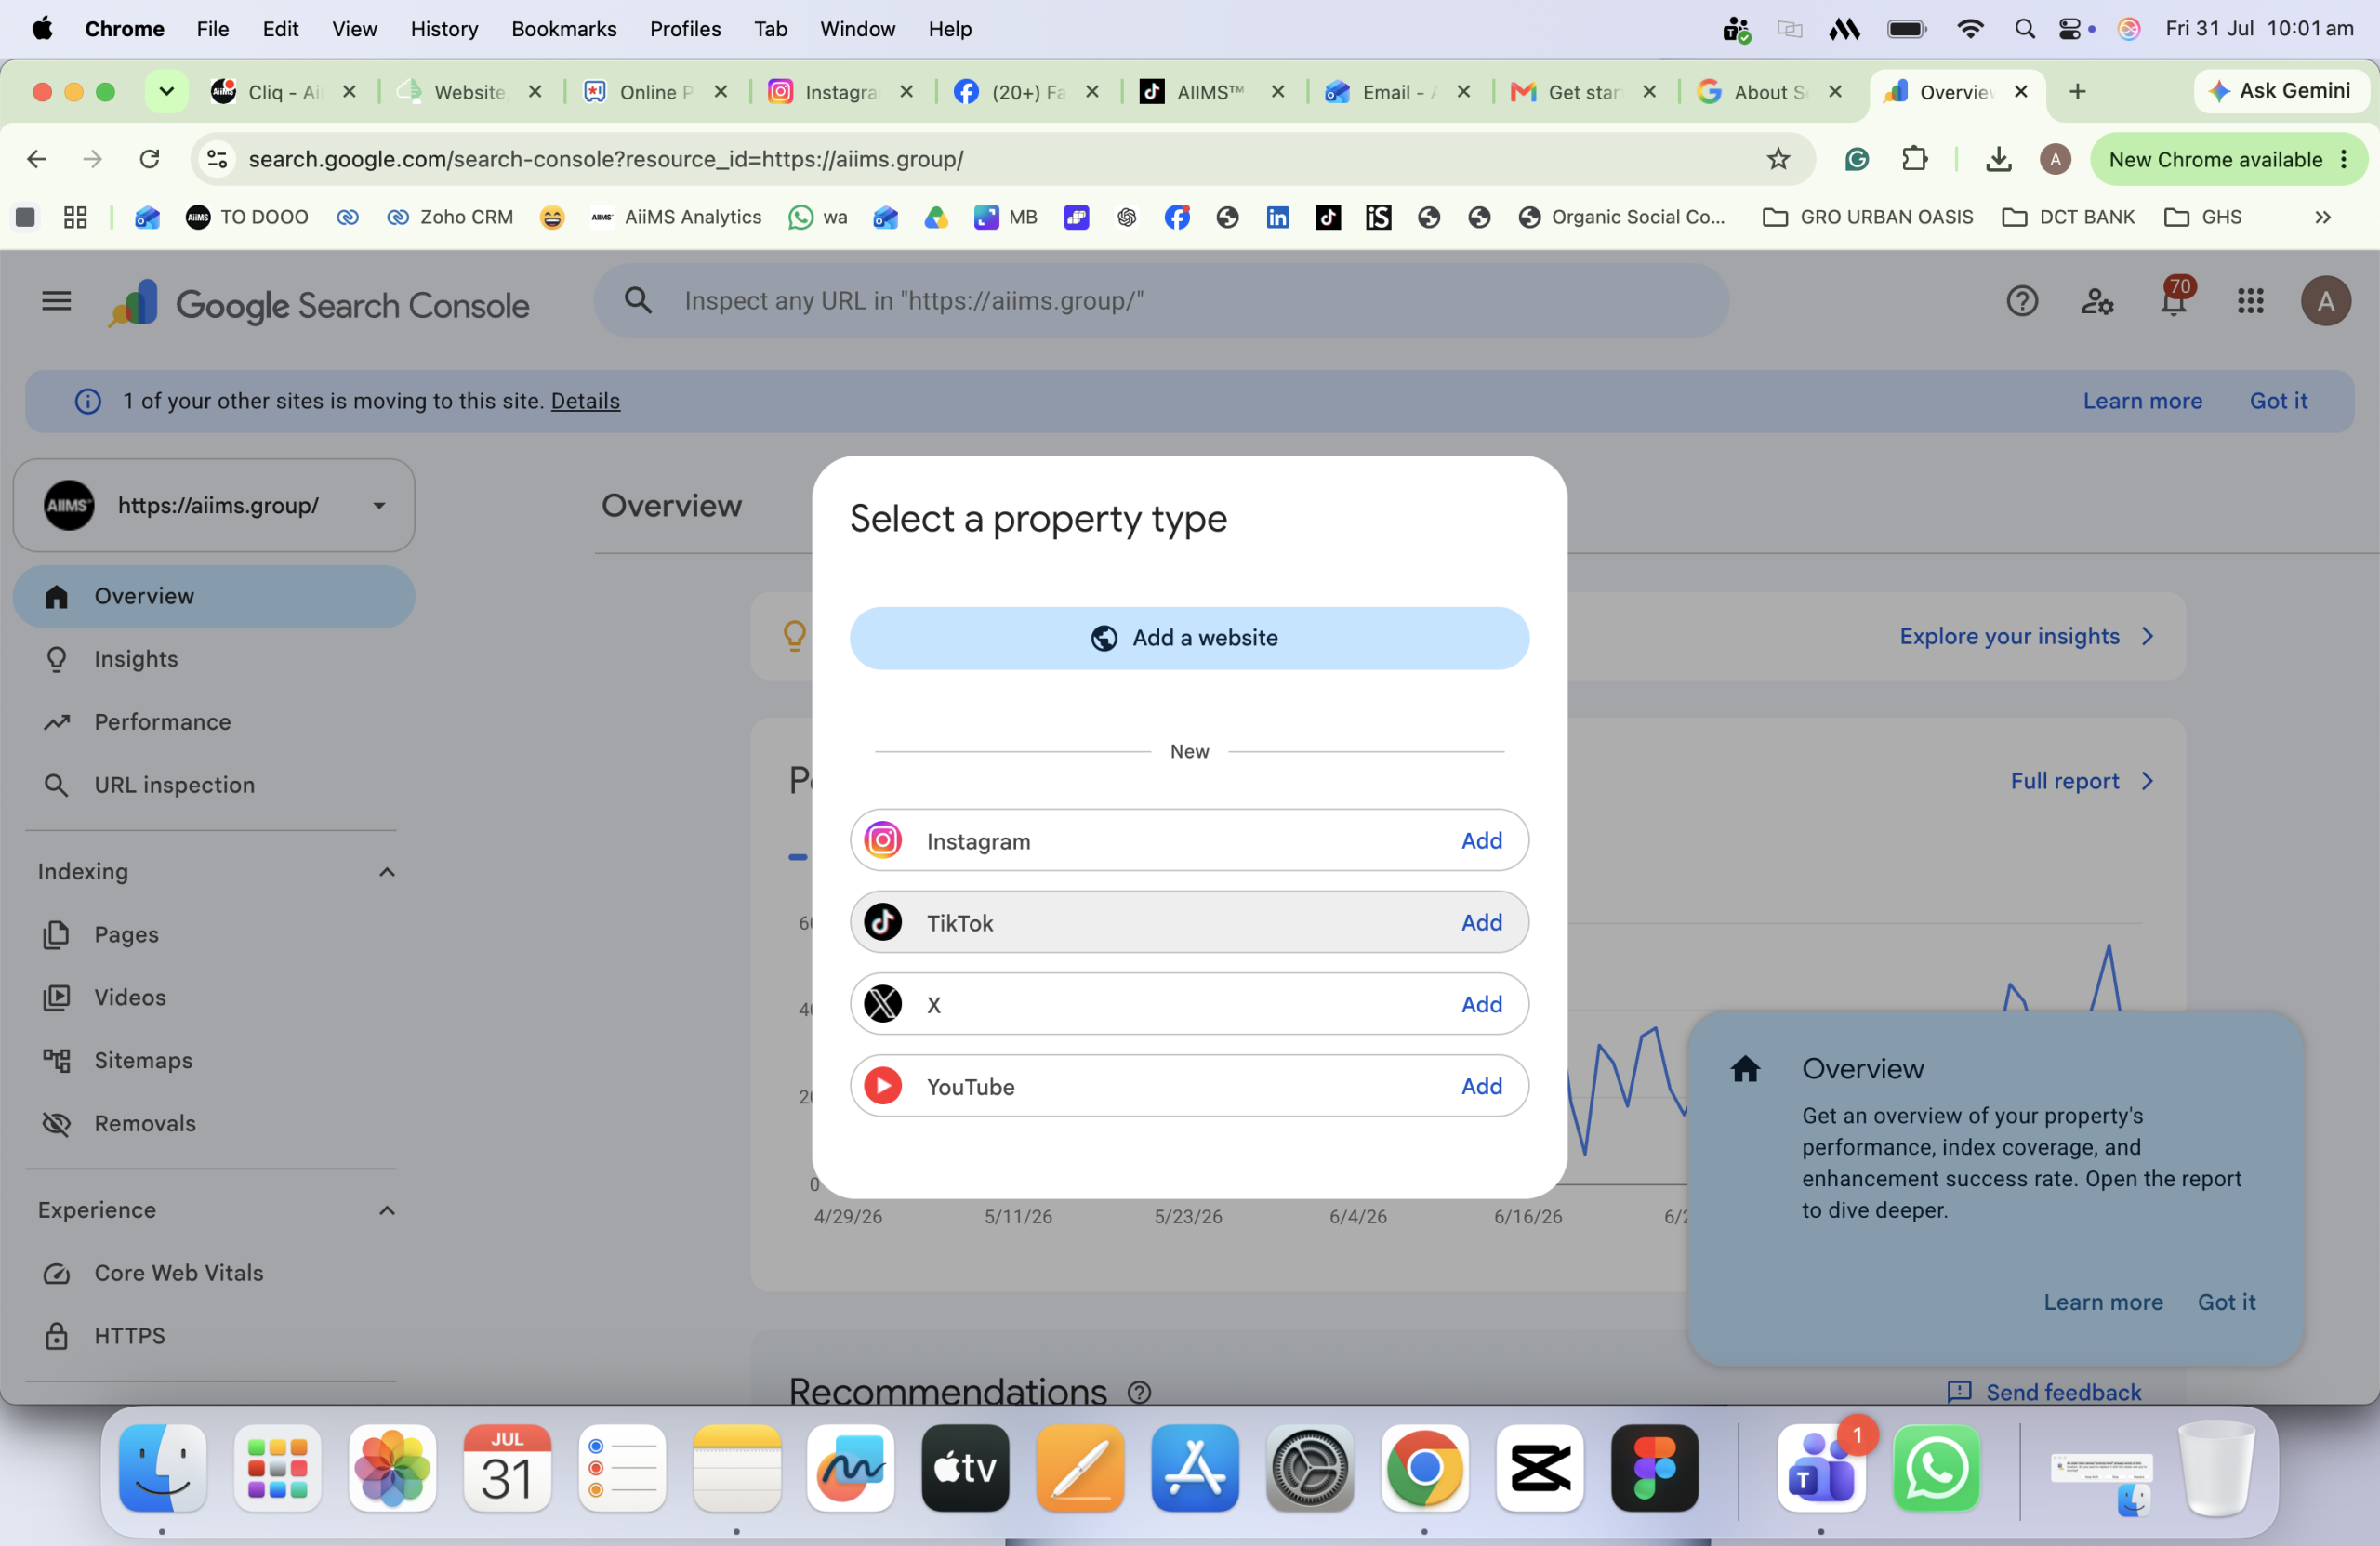The height and width of the screenshot is (1546, 2380).
Task: Switch to the Get started Gmail tab
Action: coord(1584,92)
